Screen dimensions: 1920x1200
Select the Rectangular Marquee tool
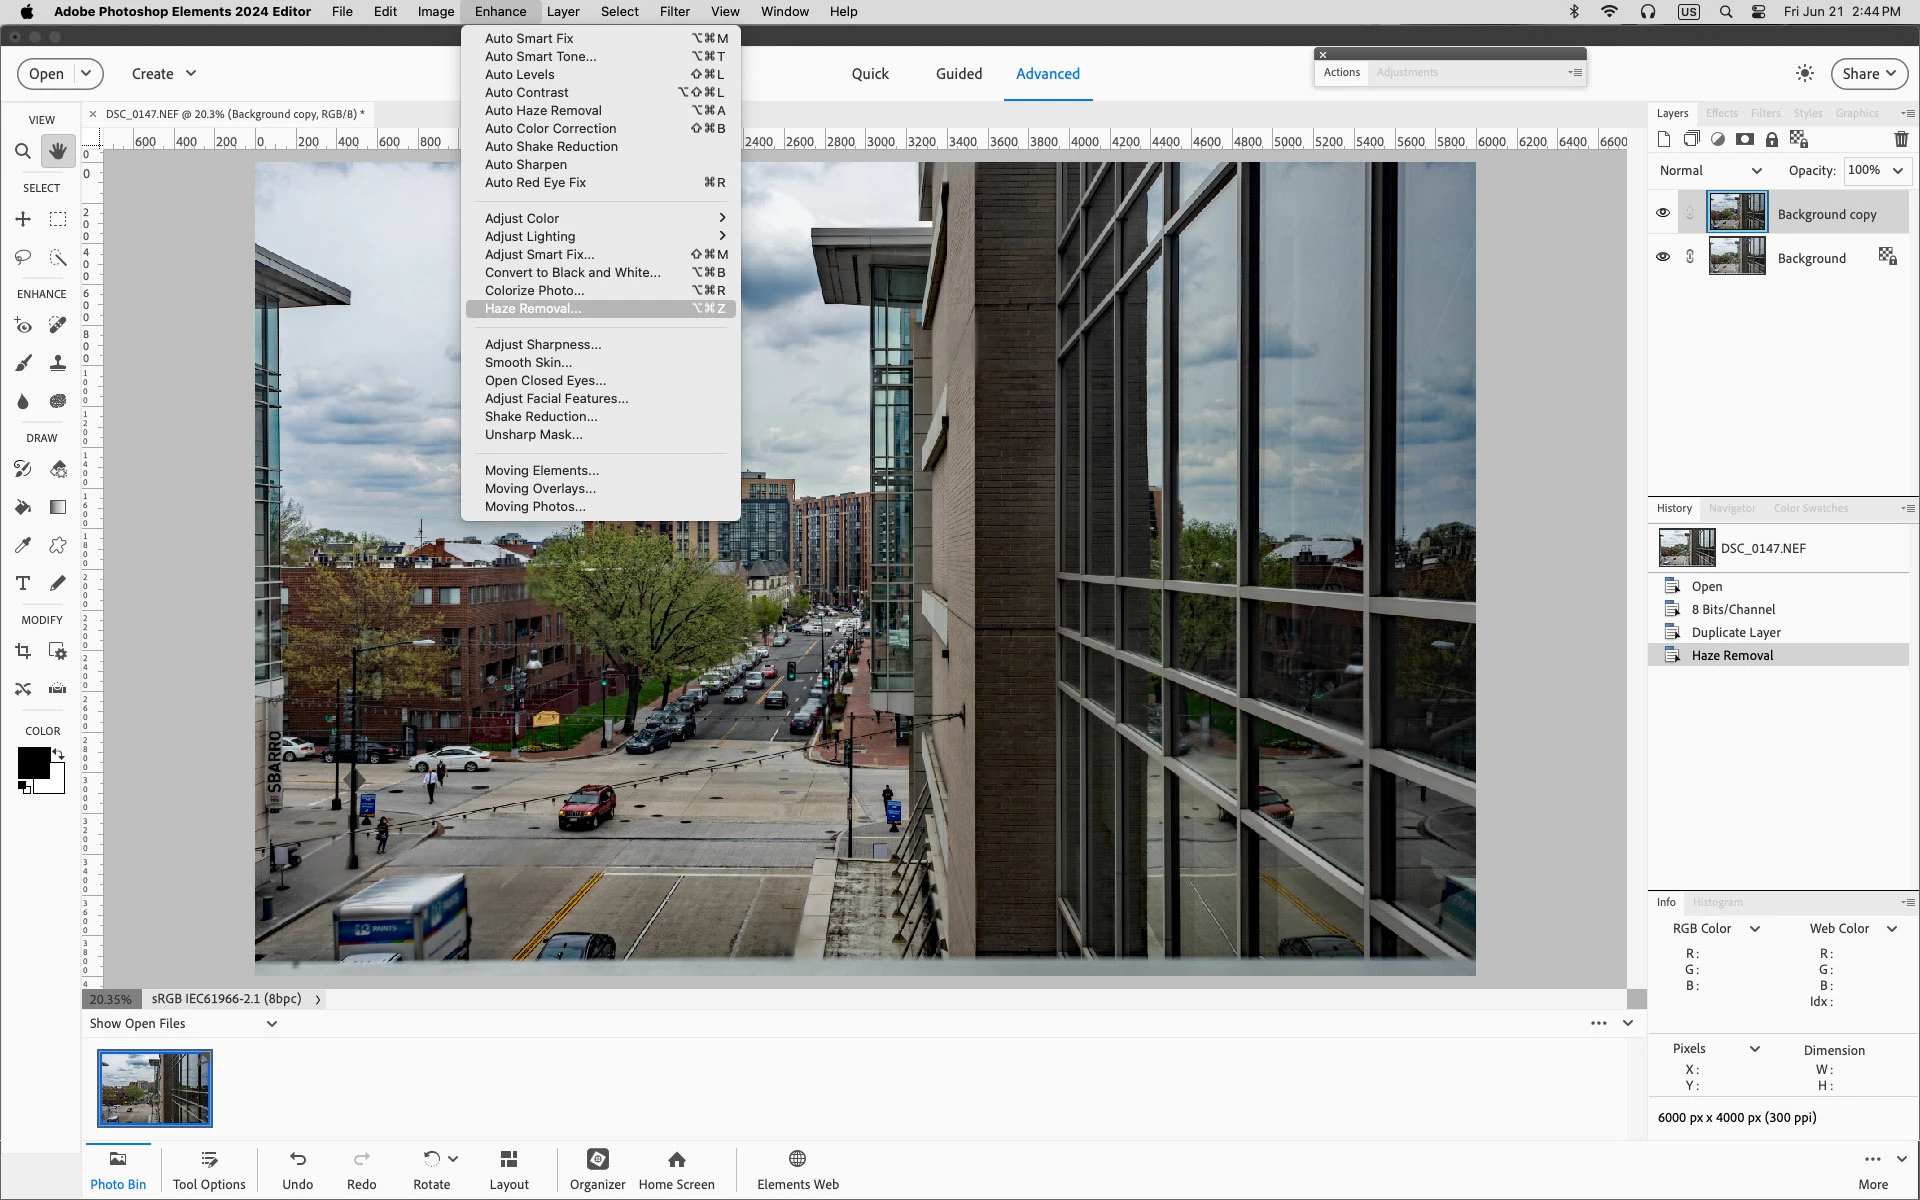(58, 219)
